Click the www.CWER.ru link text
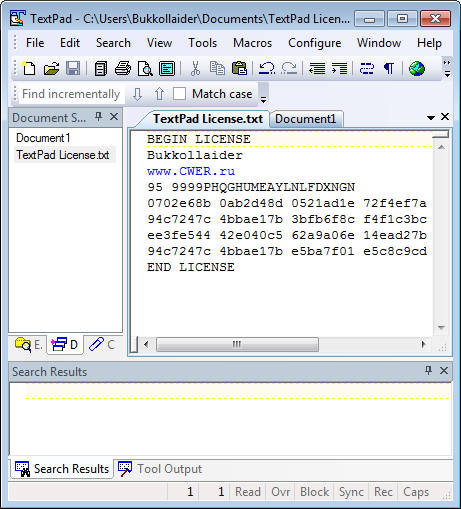 pyautogui.click(x=191, y=171)
